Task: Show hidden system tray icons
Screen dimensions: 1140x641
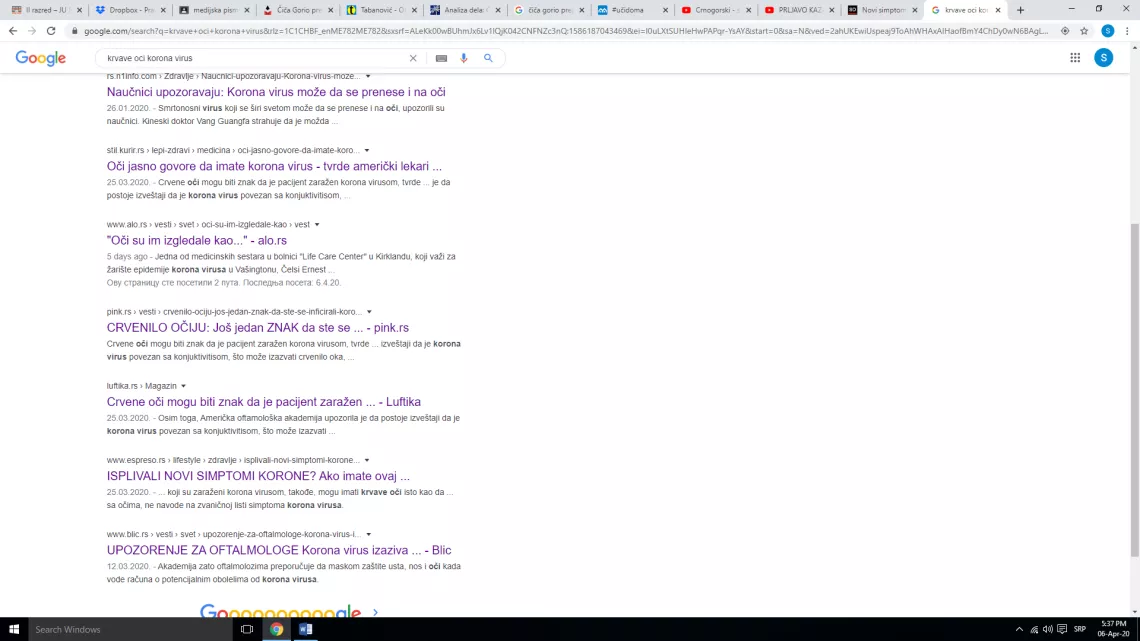Action: (1019, 629)
